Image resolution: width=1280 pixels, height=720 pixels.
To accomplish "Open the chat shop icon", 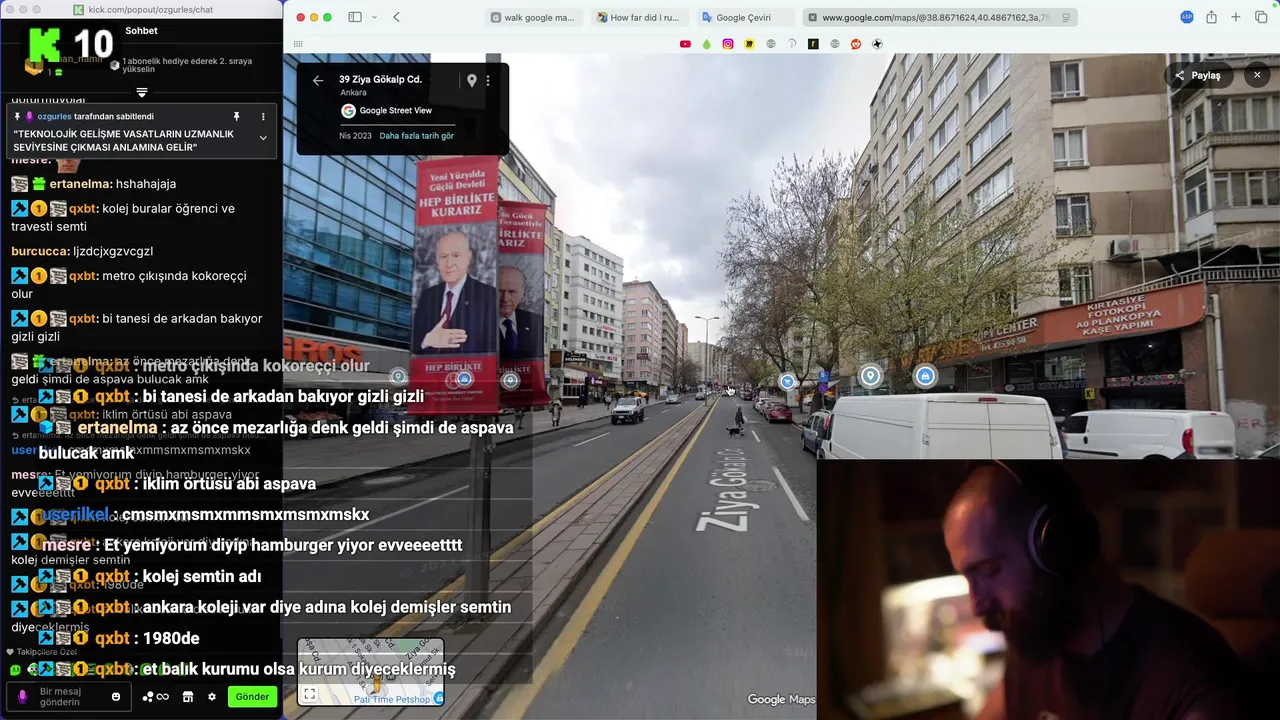I will coord(187,697).
